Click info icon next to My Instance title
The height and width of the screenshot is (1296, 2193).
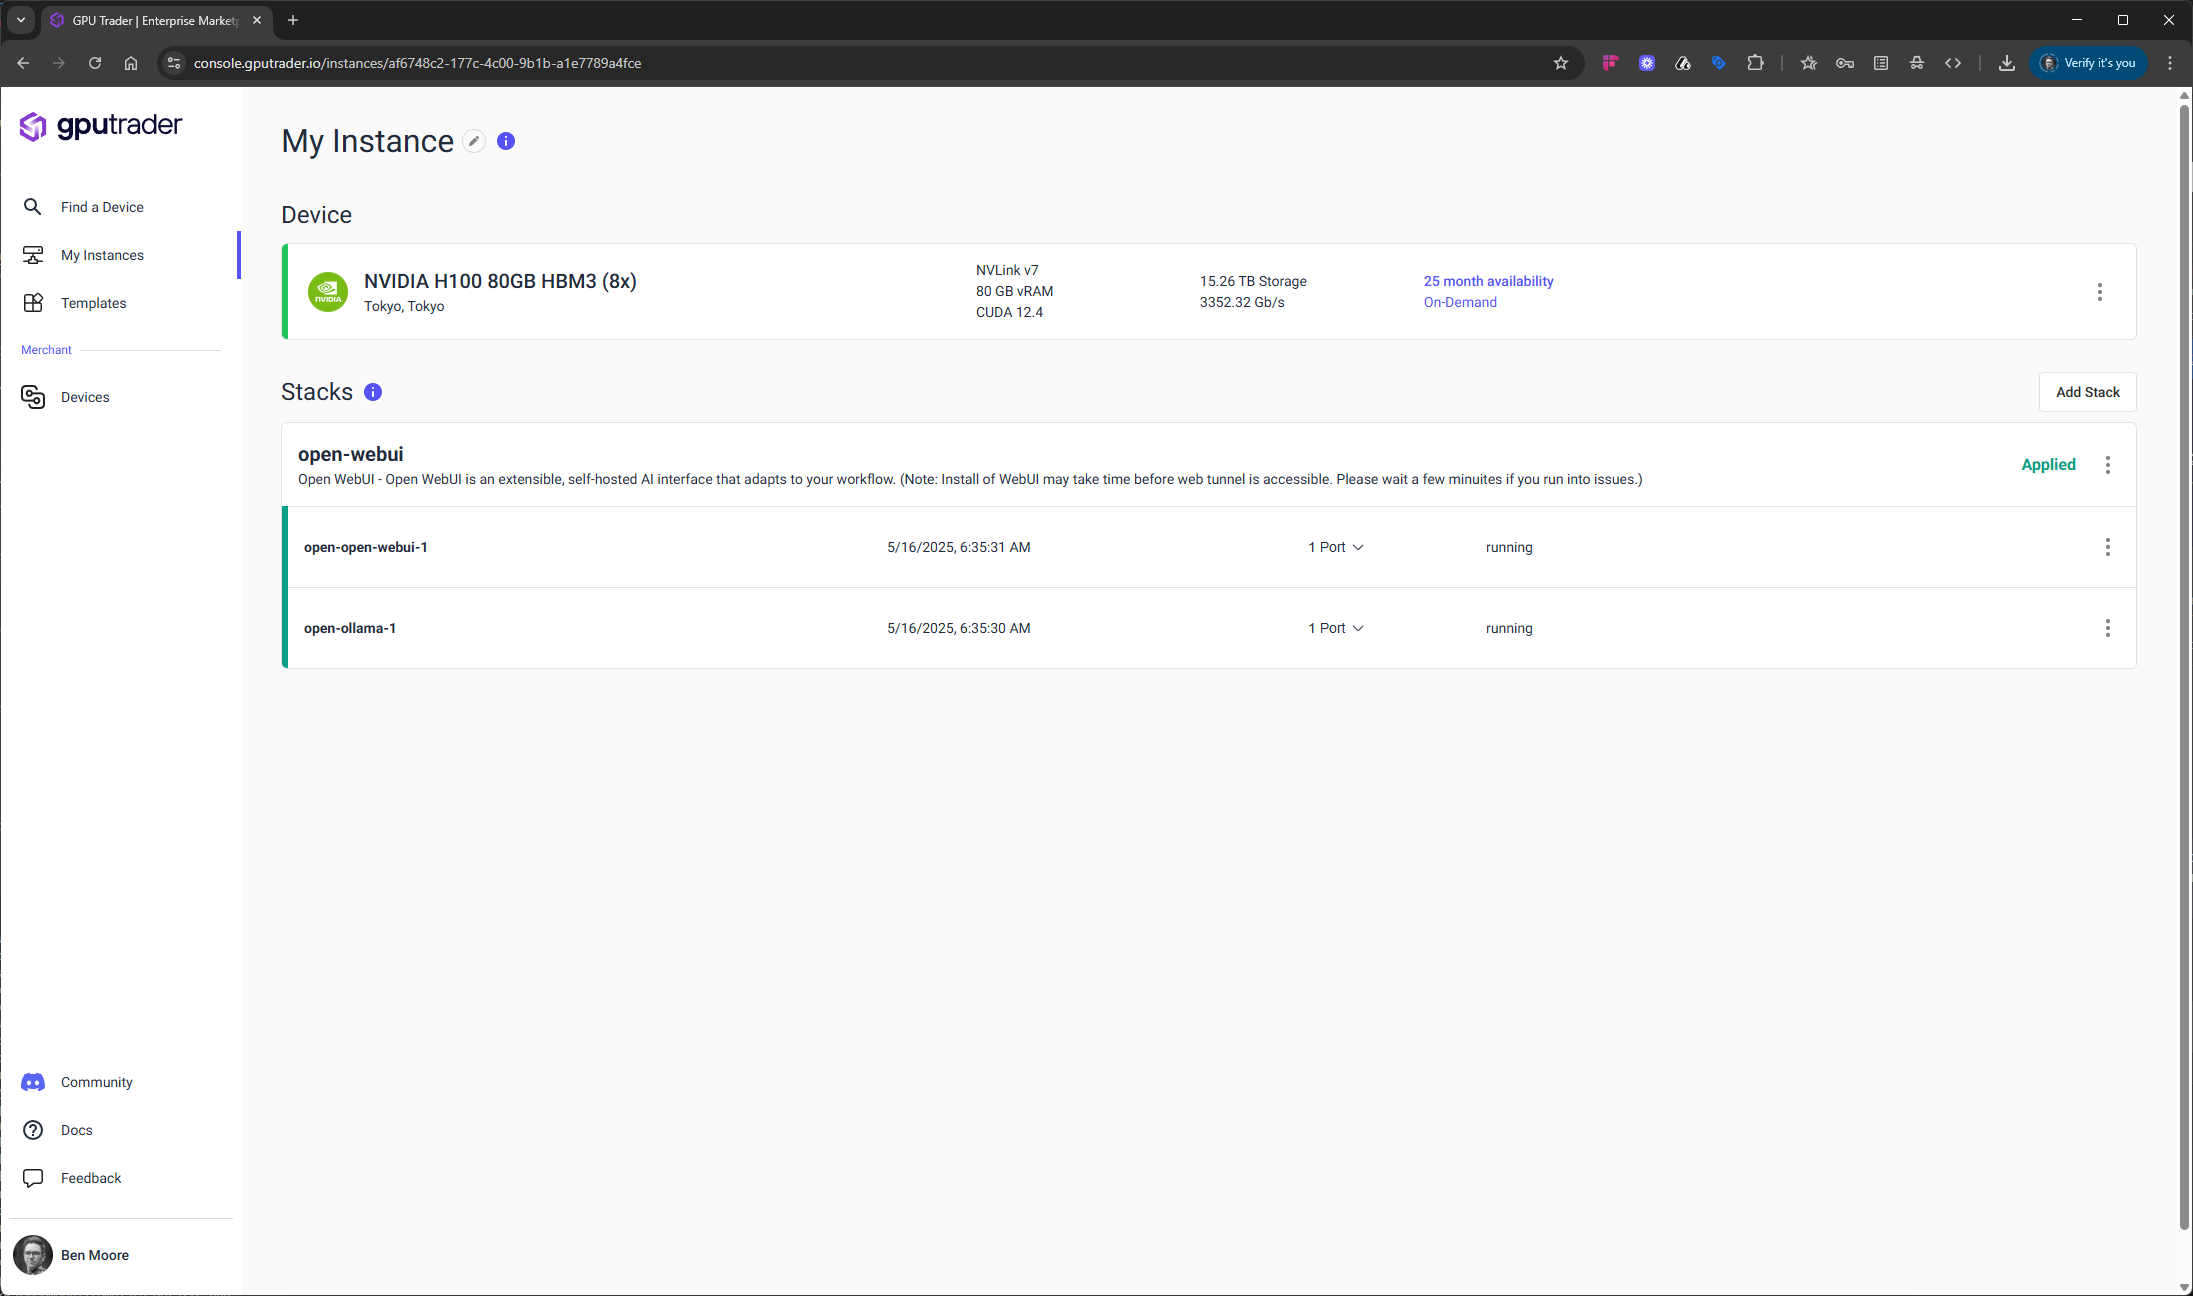tap(506, 142)
